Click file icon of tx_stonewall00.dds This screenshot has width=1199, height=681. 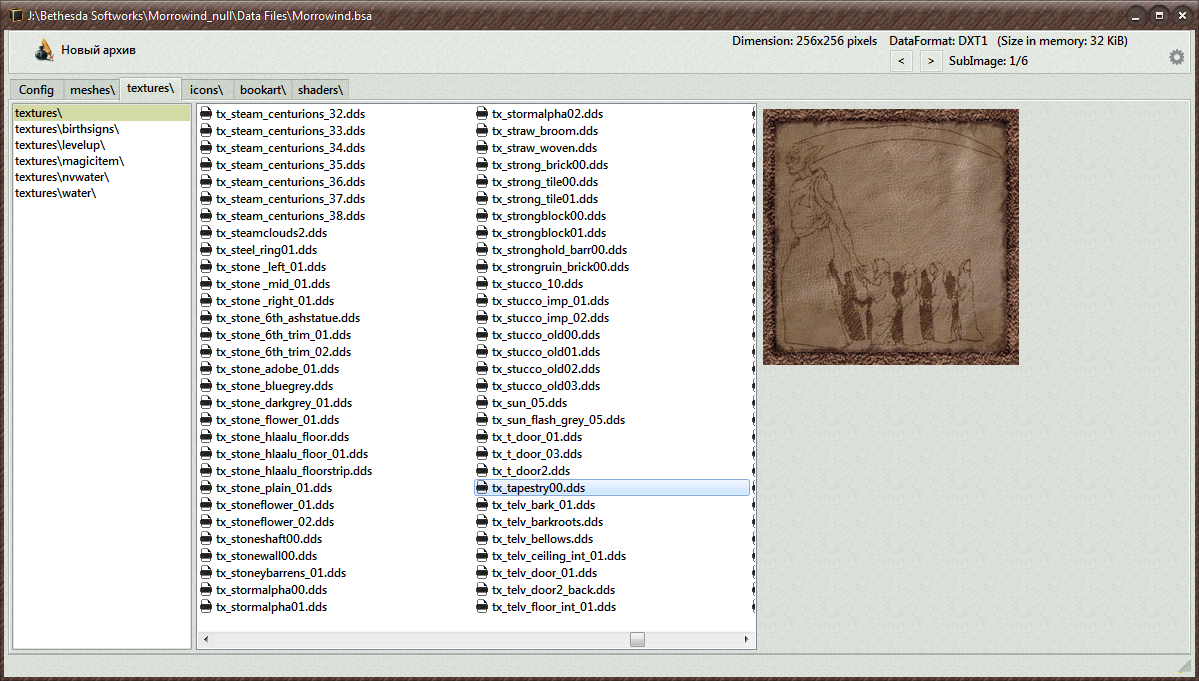point(206,556)
